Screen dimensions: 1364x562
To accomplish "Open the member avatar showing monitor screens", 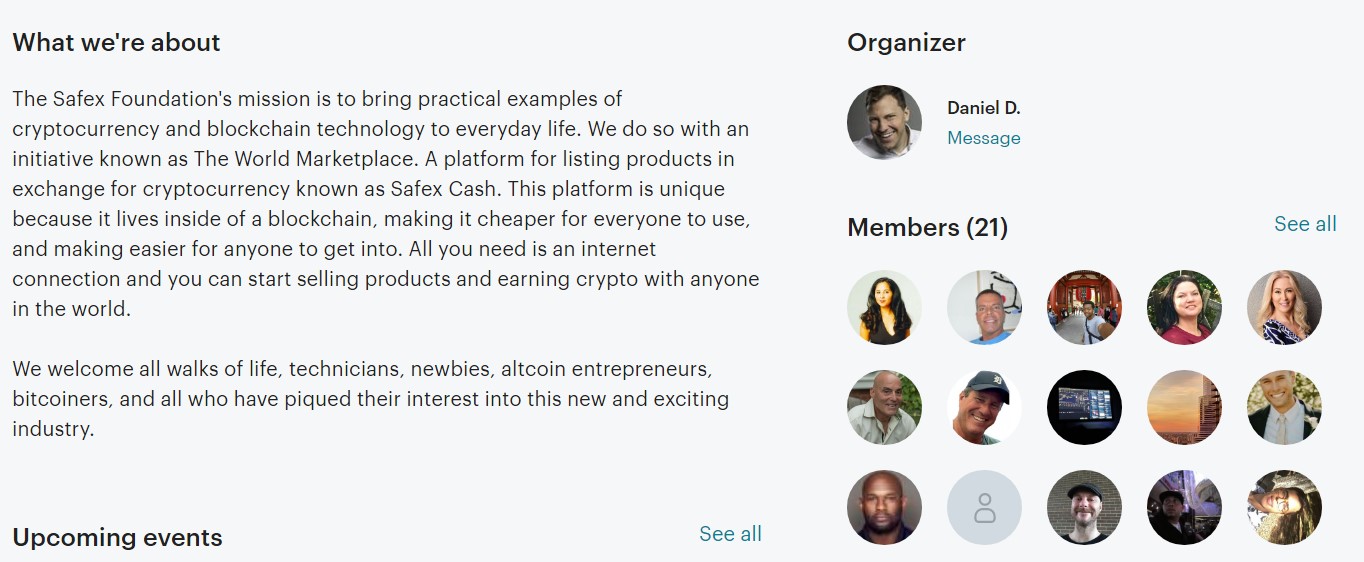I will [1084, 408].
